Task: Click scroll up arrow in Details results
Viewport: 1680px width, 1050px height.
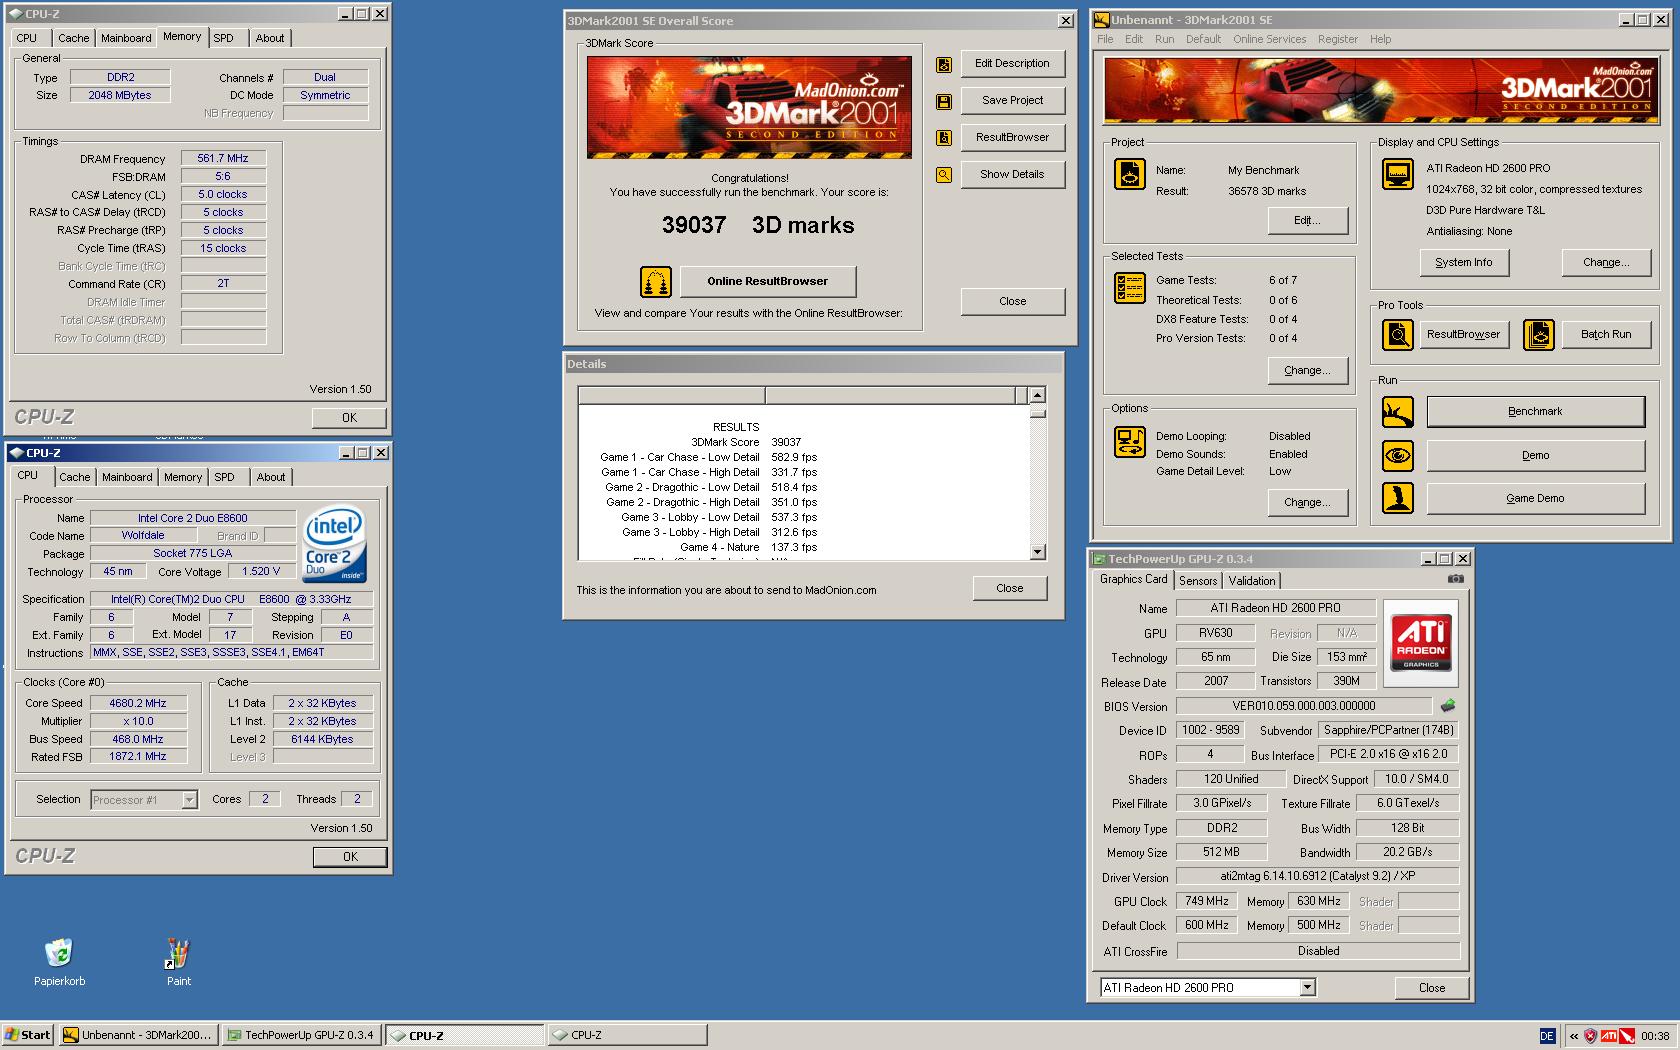Action: click(1037, 395)
